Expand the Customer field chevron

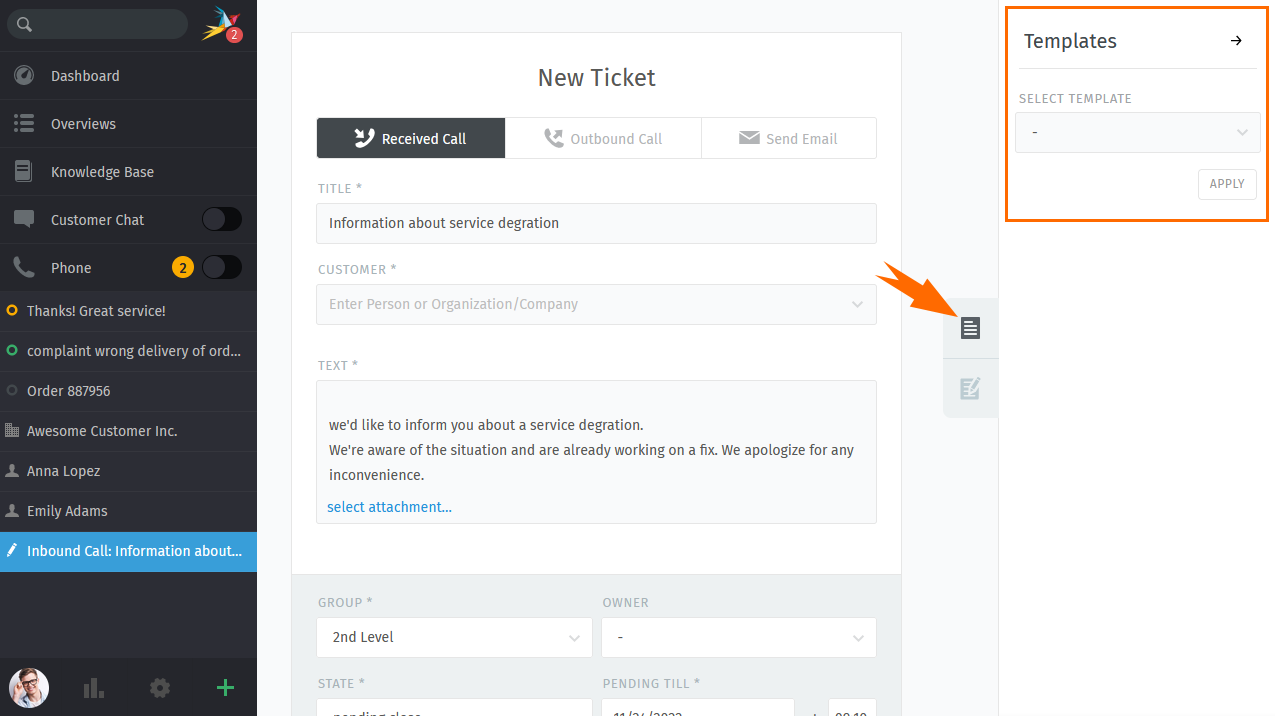[x=857, y=304]
